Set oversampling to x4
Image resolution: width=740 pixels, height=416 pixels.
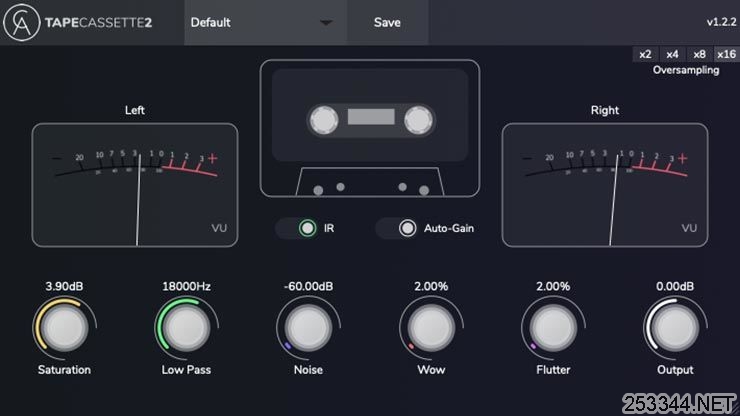(672, 54)
